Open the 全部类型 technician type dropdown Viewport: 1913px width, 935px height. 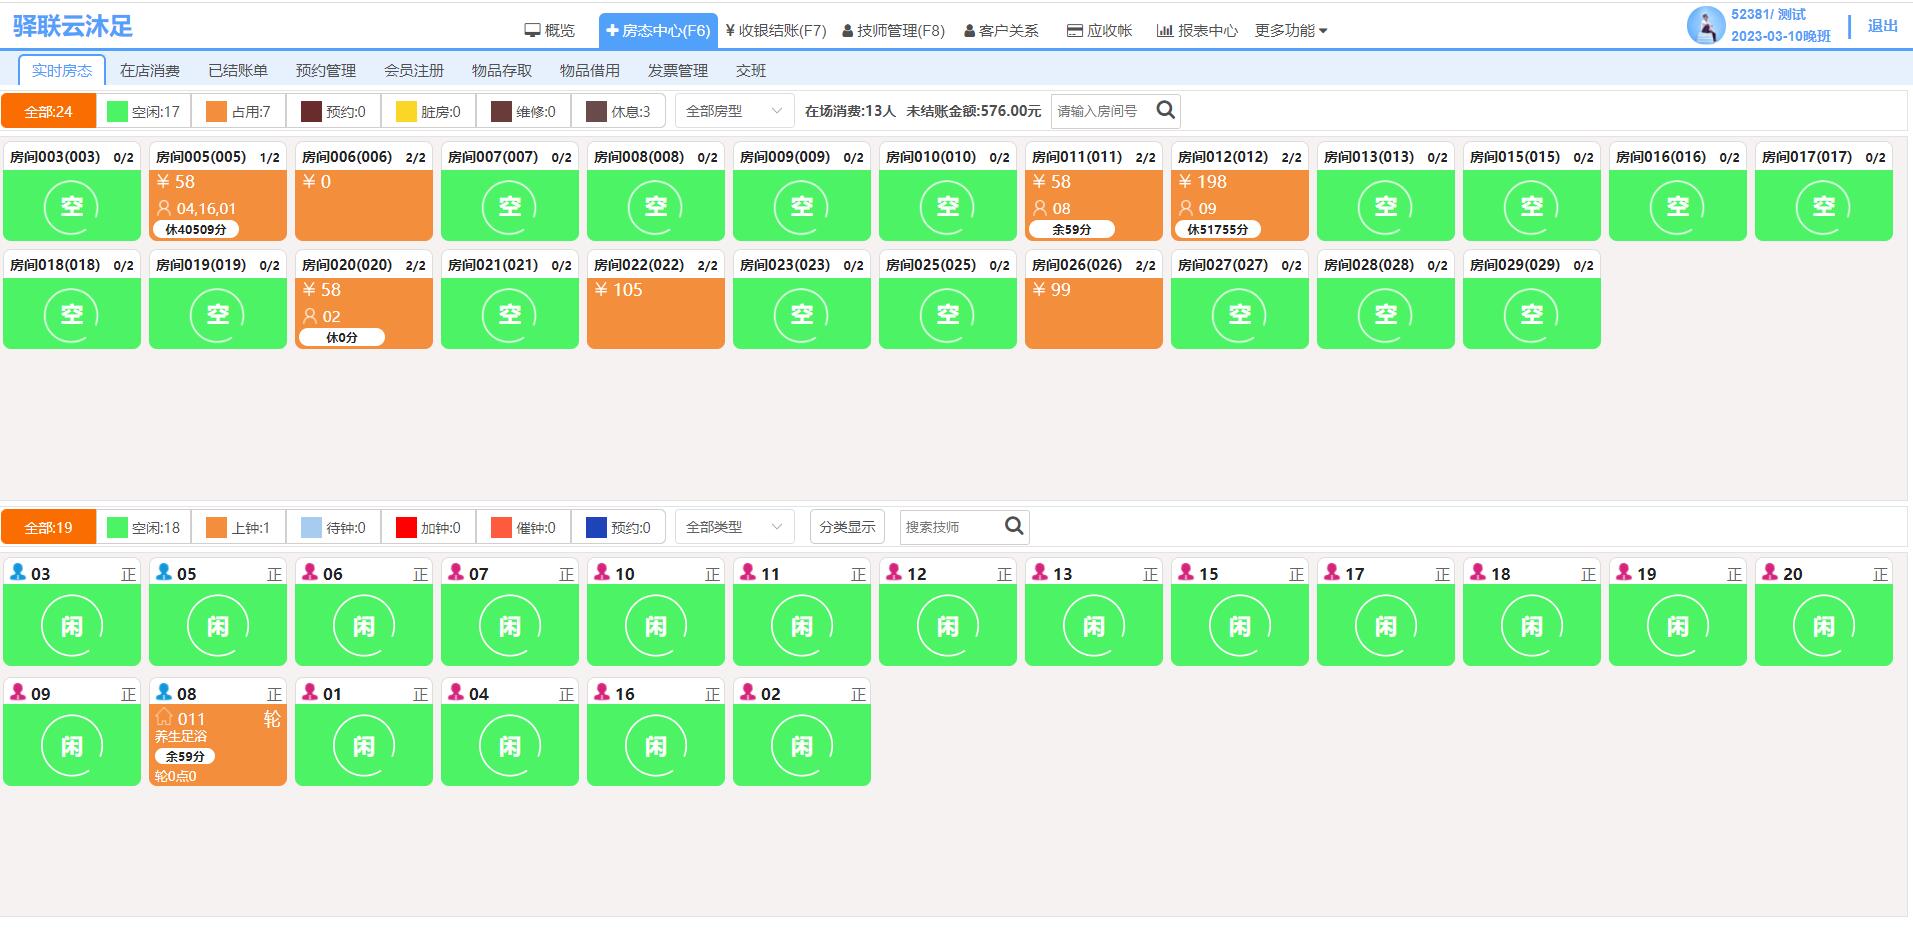(734, 527)
